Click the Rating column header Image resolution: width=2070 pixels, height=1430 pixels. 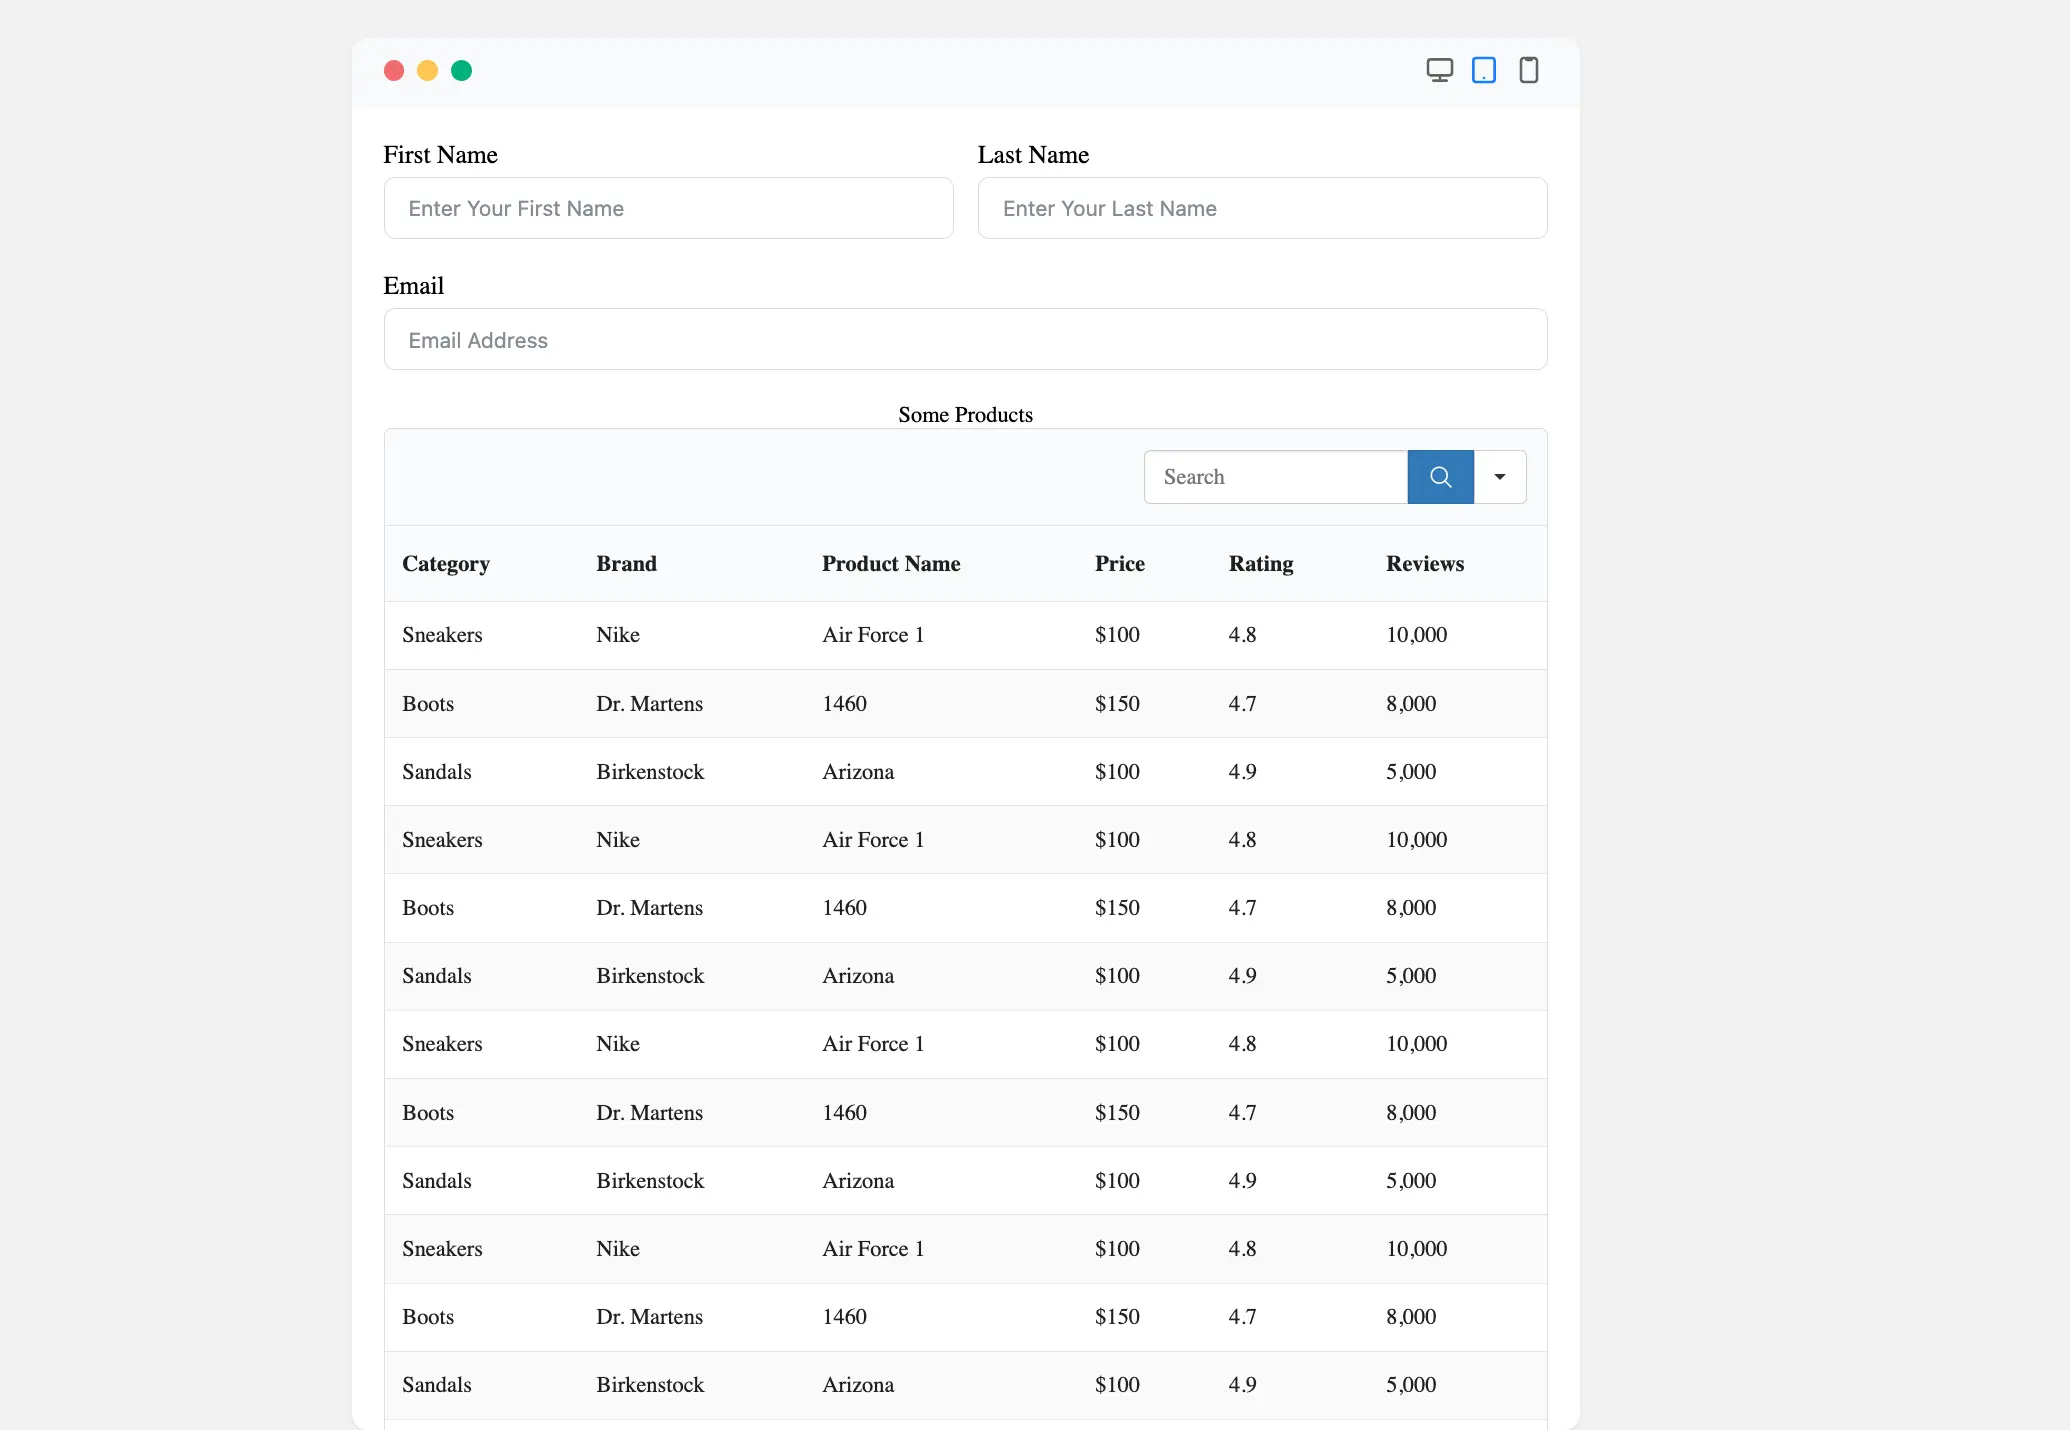(x=1260, y=564)
